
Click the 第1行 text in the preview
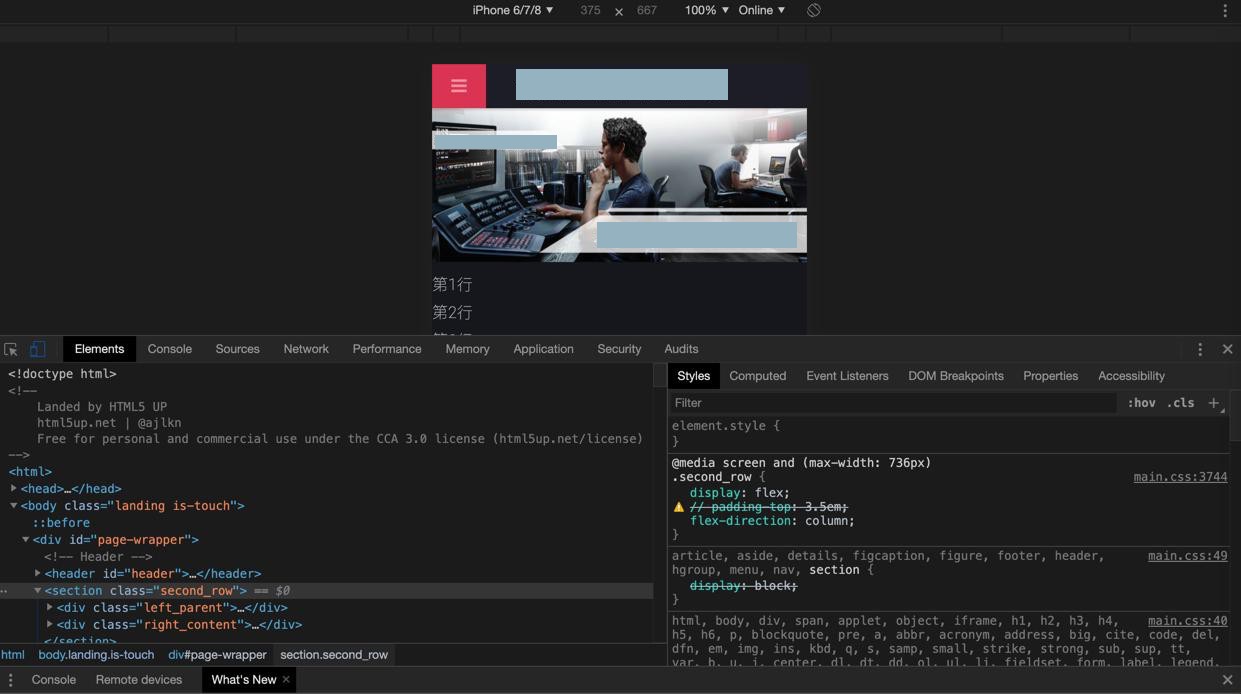click(x=452, y=285)
